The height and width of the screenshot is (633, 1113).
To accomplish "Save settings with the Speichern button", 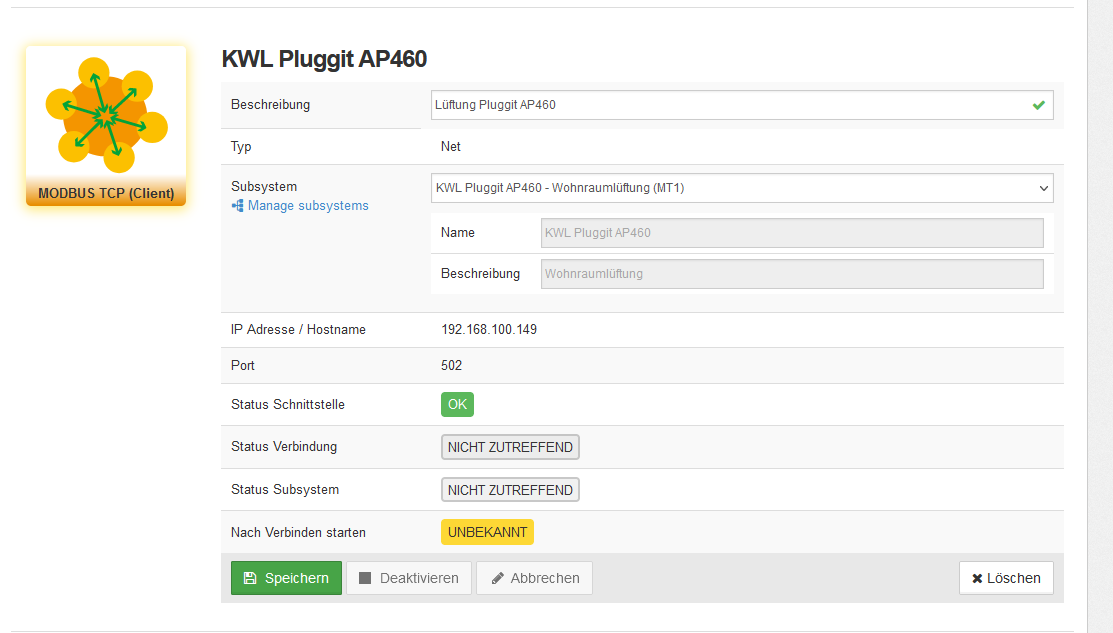I will [286, 578].
